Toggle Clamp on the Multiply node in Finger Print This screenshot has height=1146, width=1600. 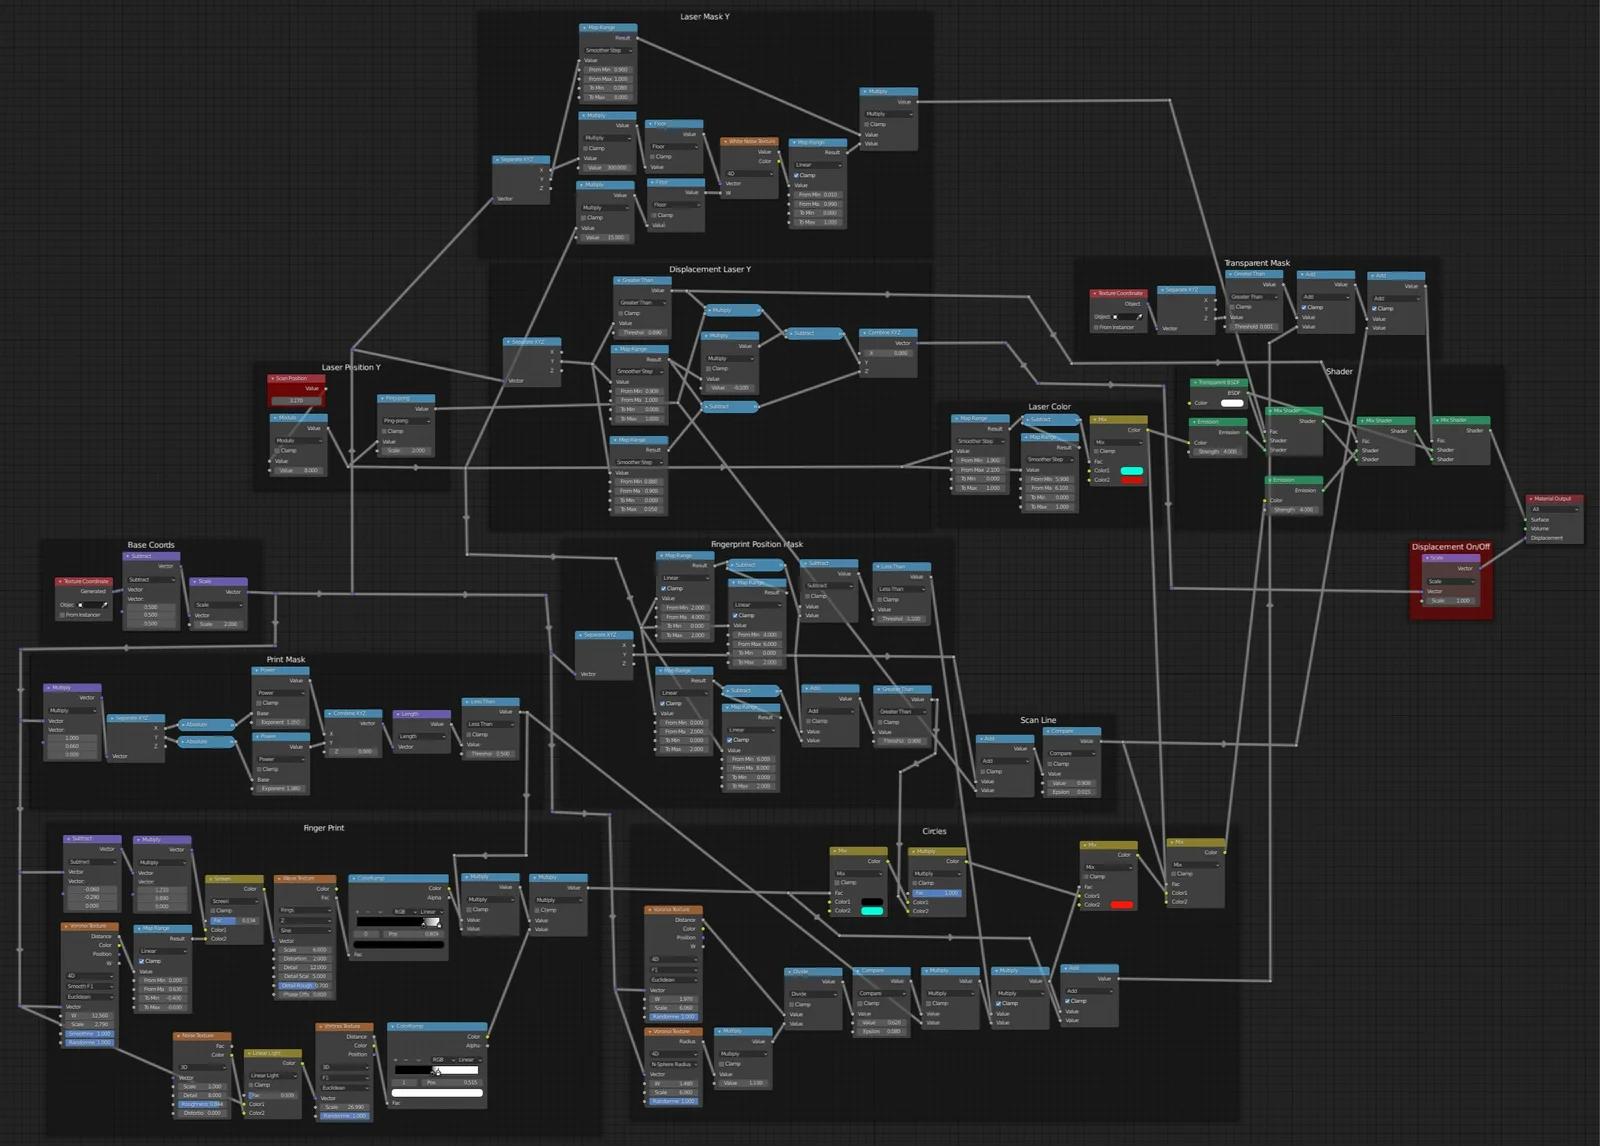click(469, 910)
